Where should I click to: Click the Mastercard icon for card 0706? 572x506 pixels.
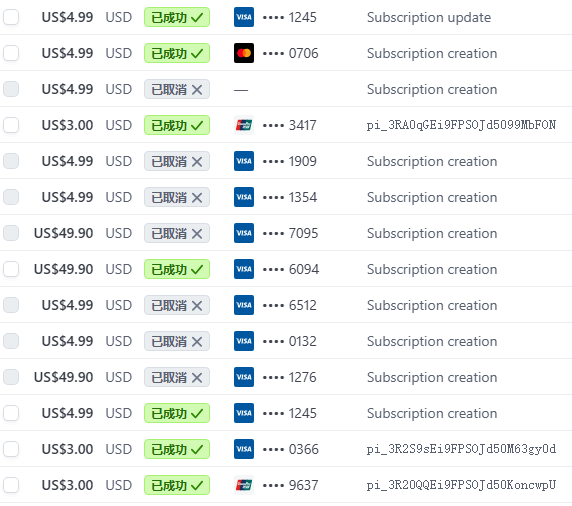244,53
